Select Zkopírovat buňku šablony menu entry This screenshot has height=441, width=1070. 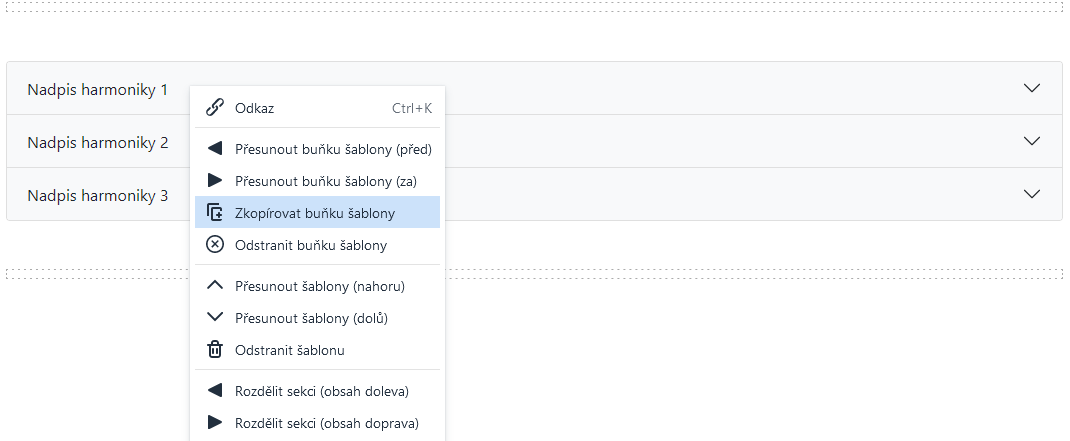click(317, 212)
